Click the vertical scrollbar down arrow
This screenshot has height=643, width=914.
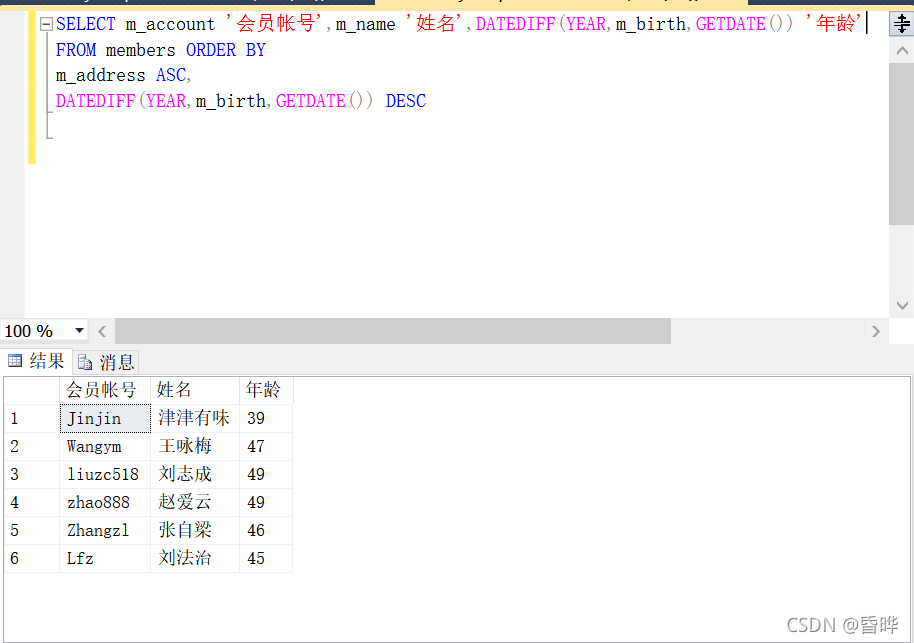(902, 305)
